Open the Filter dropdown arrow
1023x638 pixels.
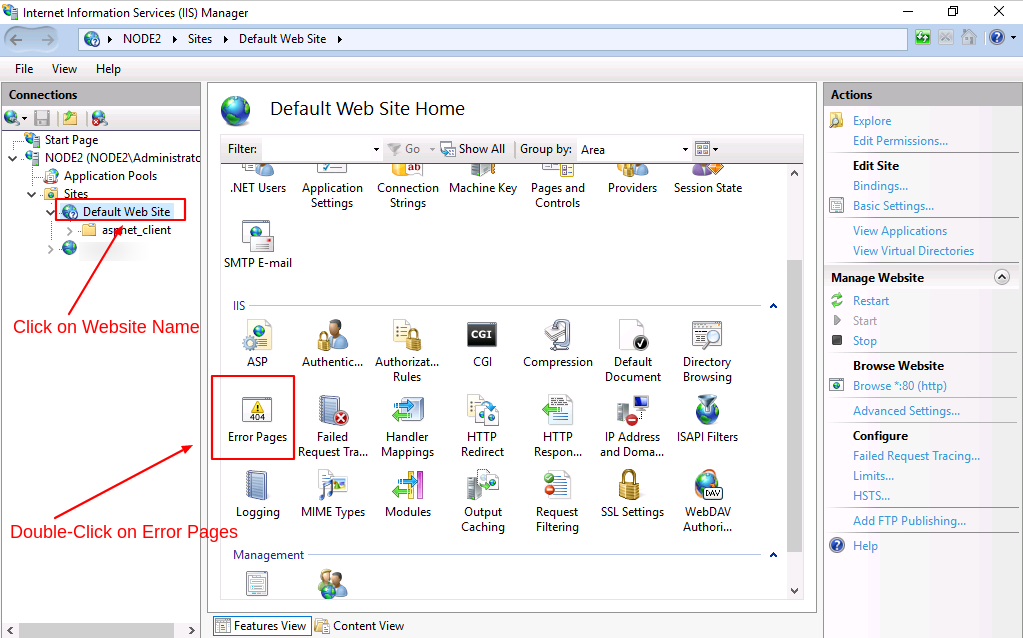(x=376, y=149)
